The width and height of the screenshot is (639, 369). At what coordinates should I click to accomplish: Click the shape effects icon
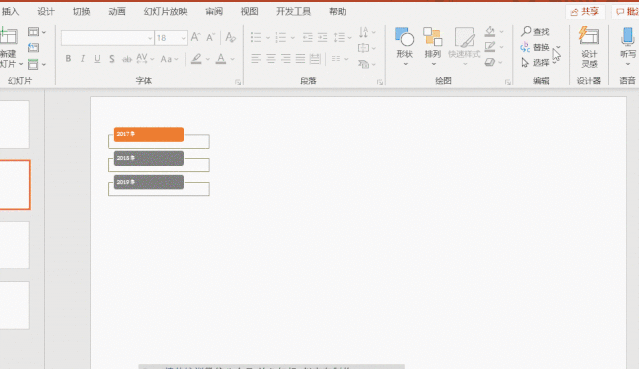tap(490, 62)
